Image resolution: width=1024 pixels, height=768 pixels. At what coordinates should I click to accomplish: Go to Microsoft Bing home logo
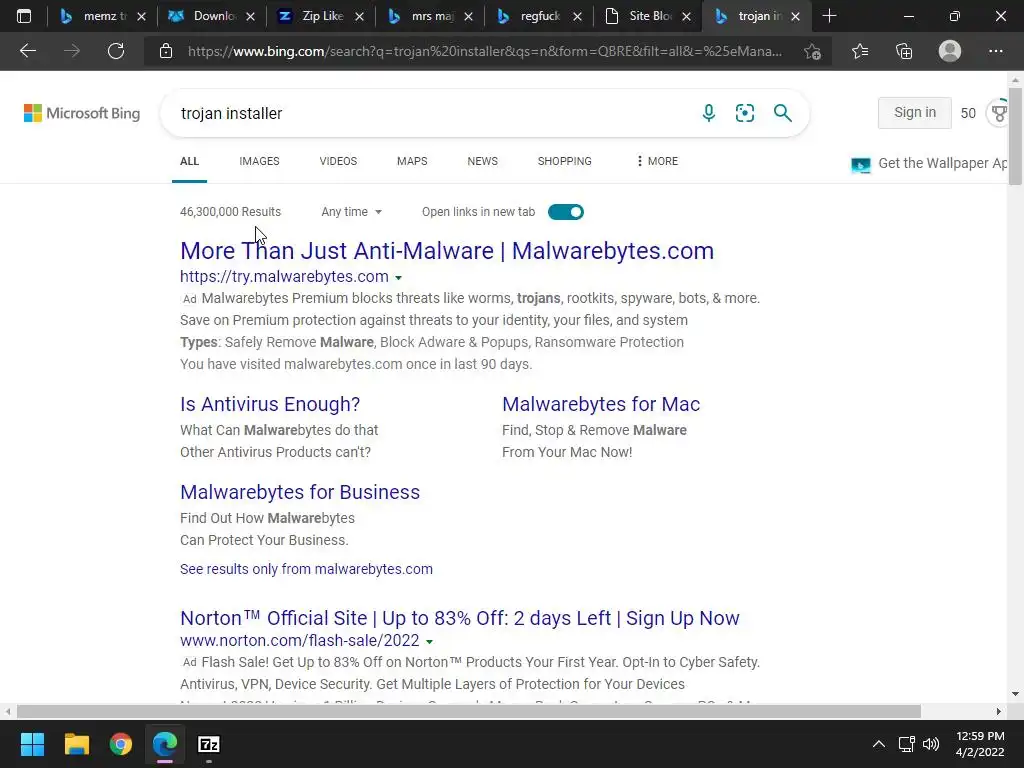coord(82,113)
